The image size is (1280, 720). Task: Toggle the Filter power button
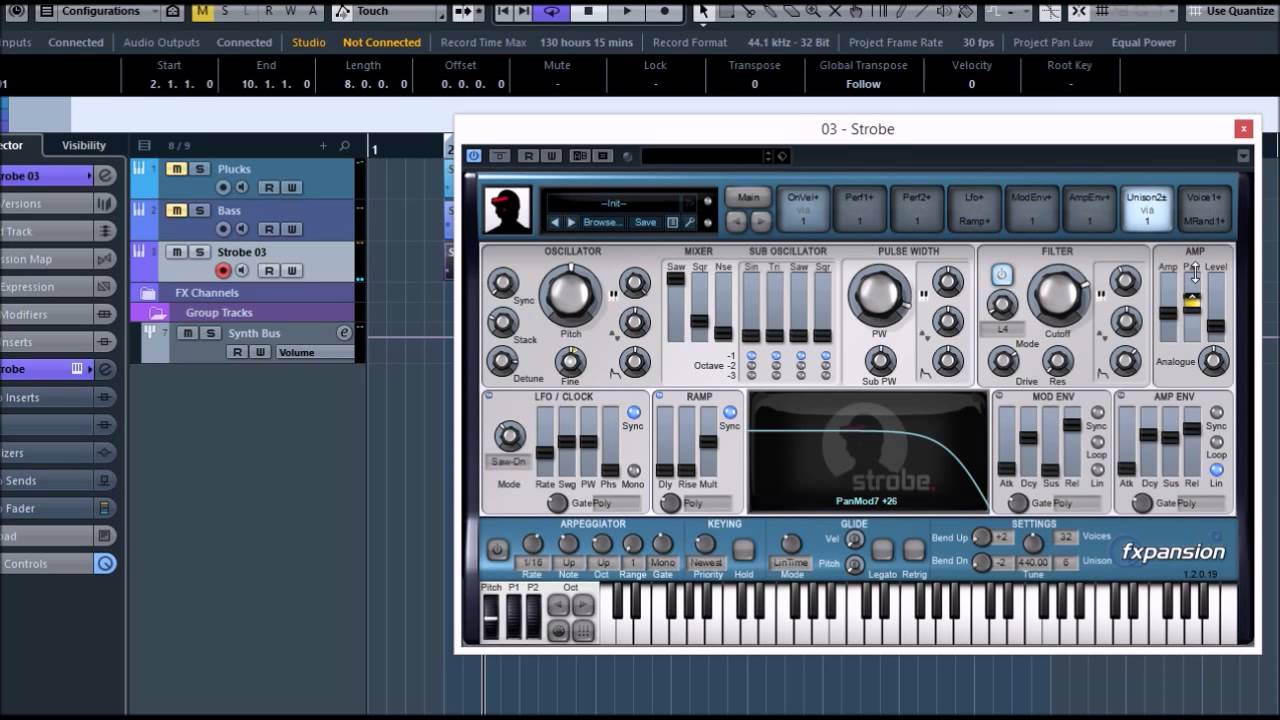(1001, 275)
